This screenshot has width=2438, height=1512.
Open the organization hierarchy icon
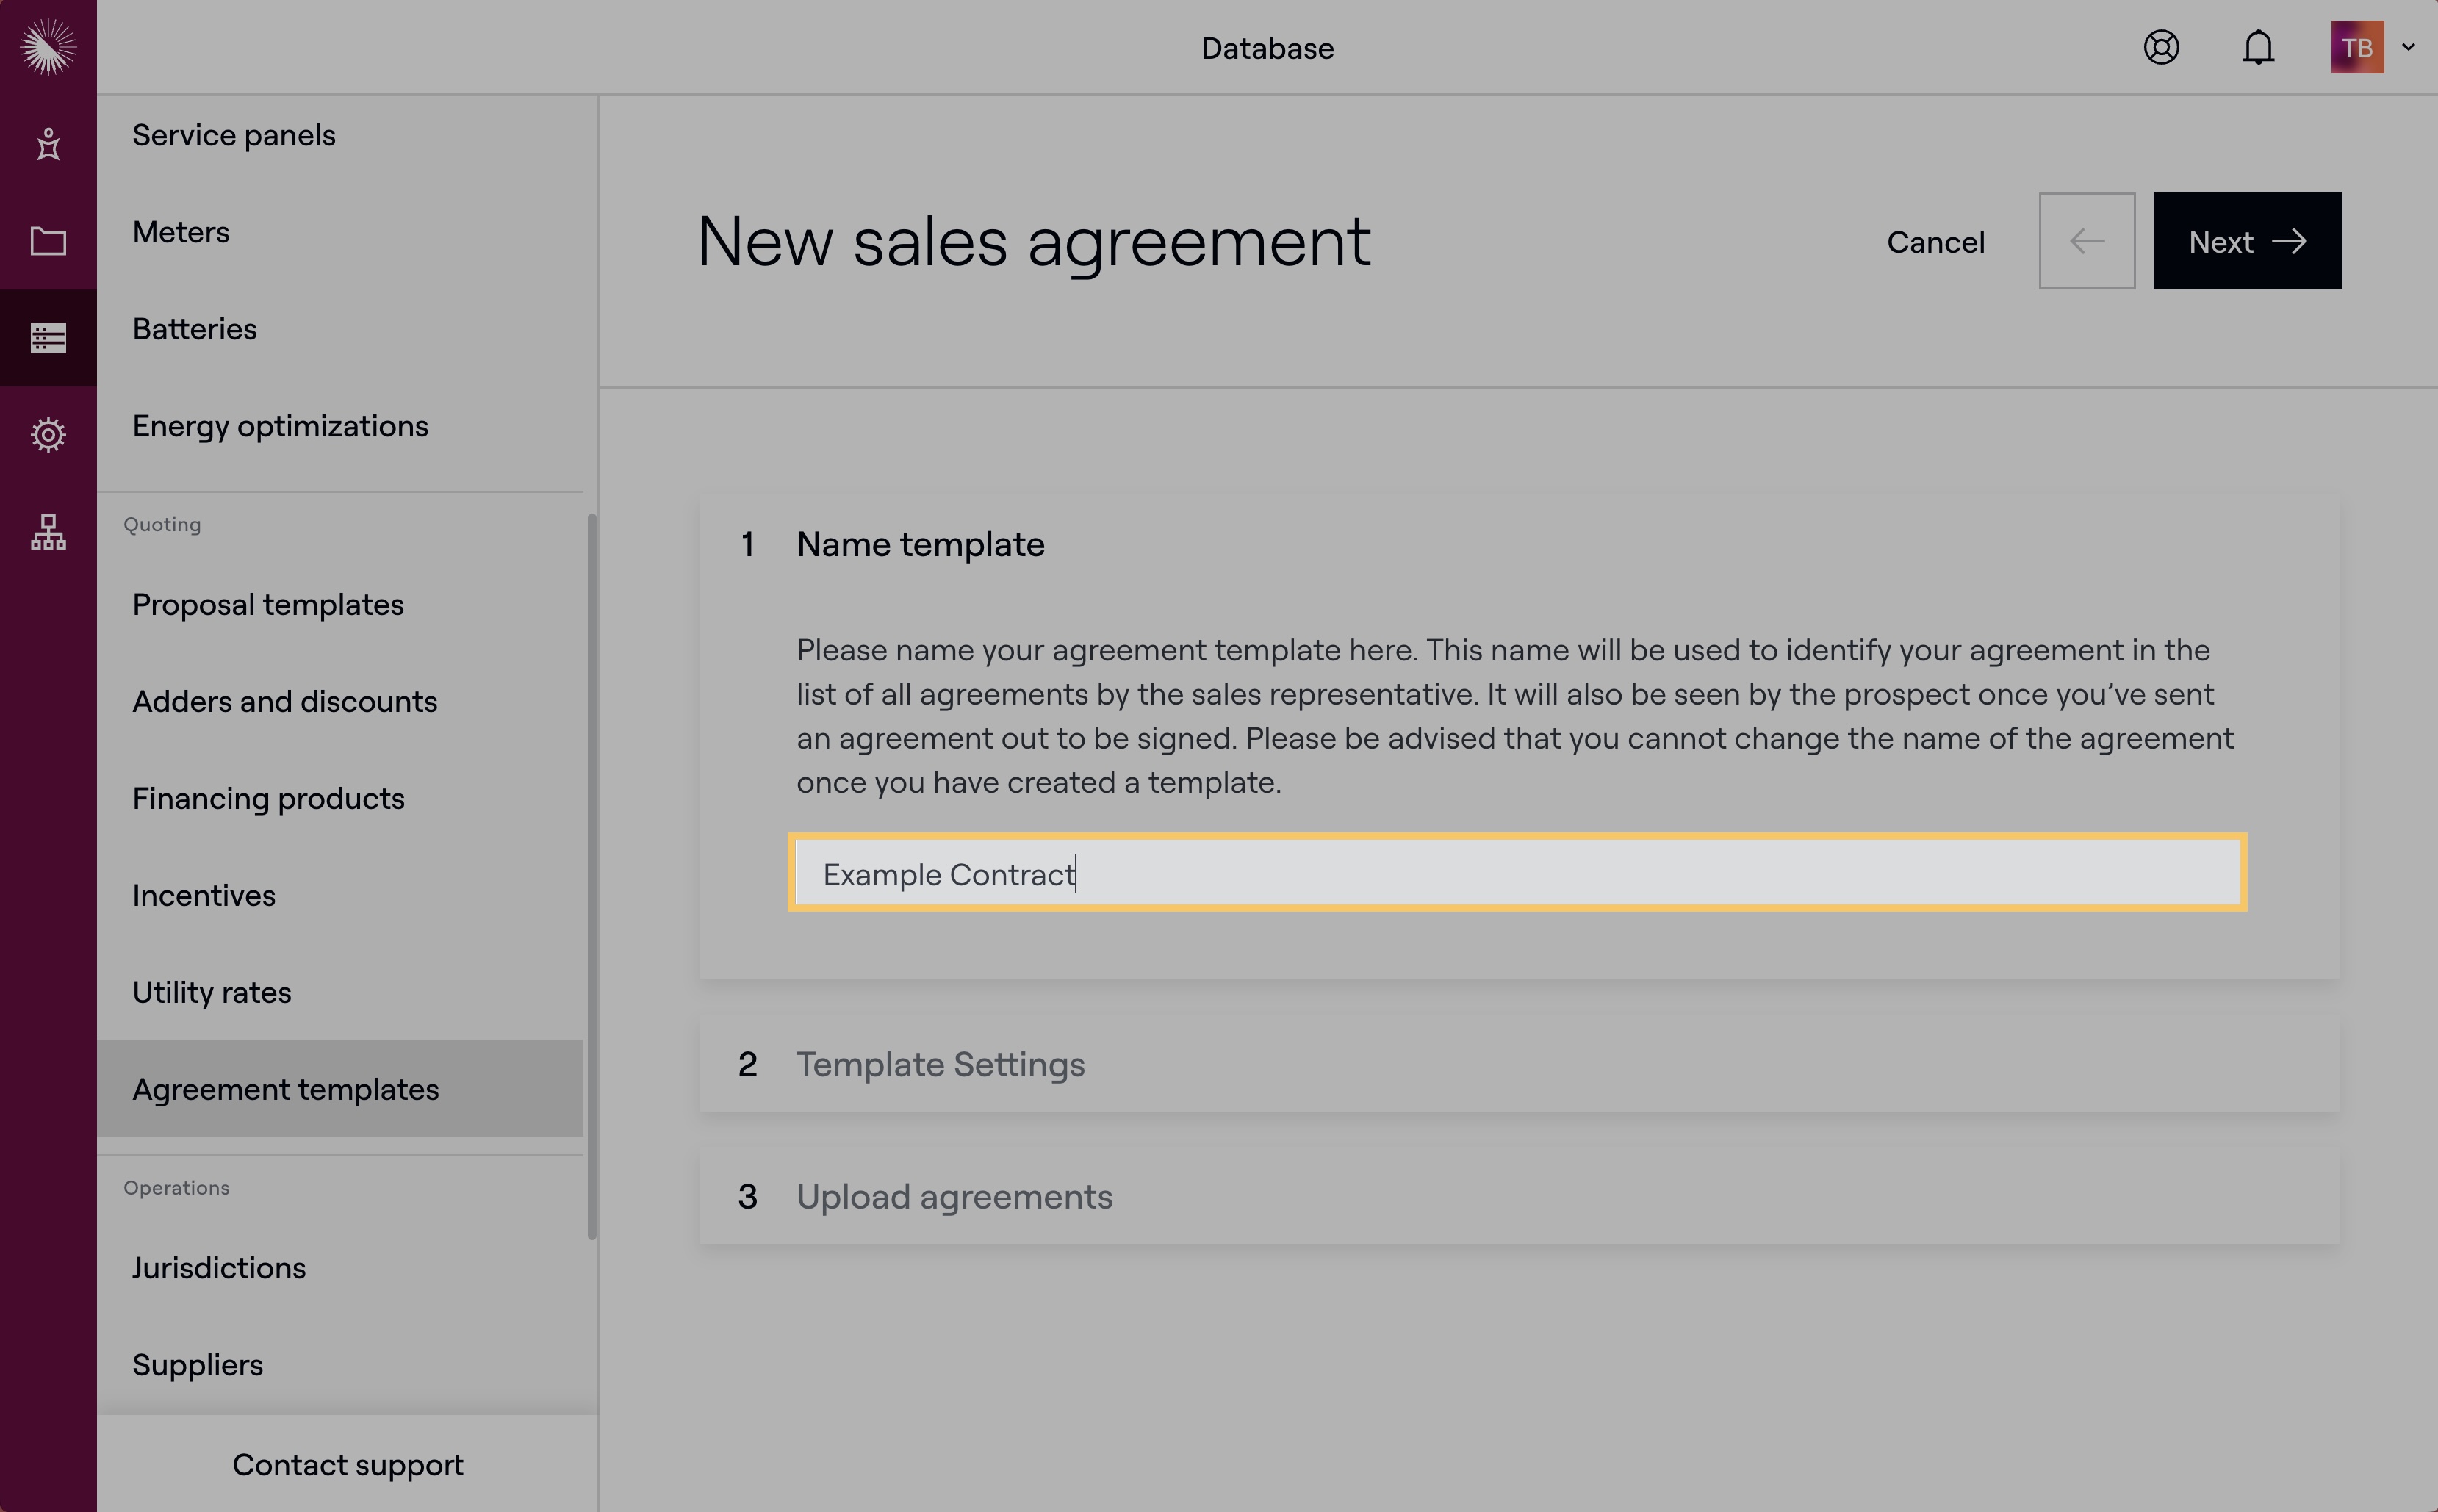coord(48,532)
